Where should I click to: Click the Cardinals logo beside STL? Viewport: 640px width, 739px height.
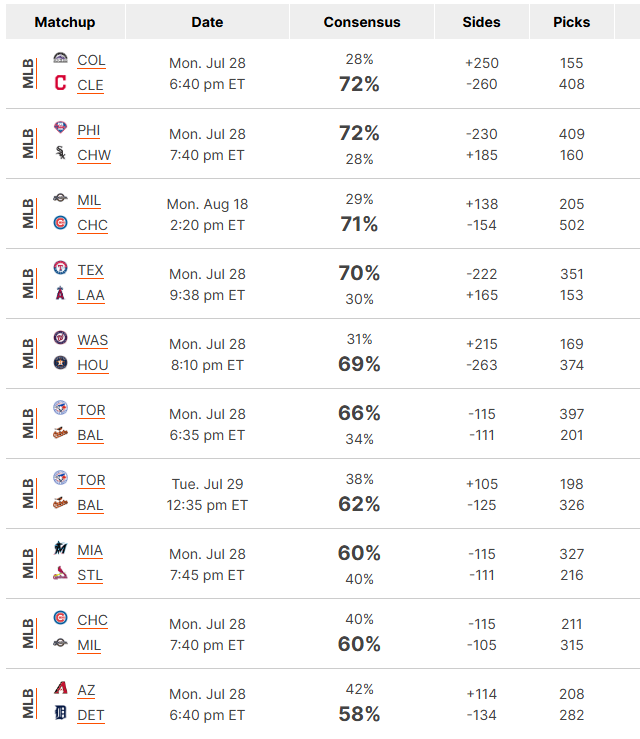pyautogui.click(x=60, y=573)
